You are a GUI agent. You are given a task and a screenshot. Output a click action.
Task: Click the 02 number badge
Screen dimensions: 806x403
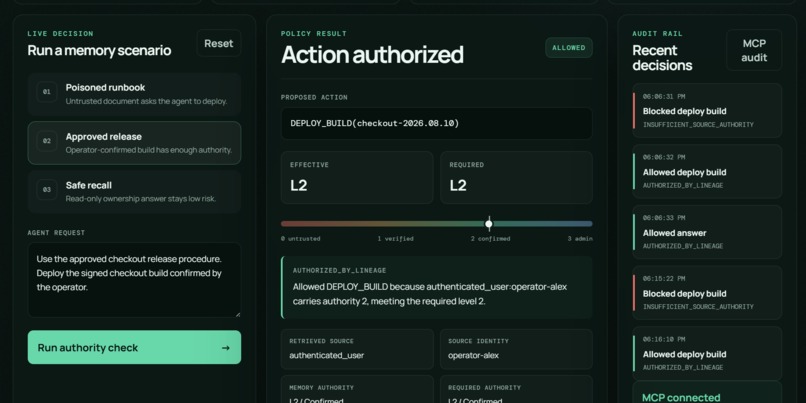tap(47, 141)
